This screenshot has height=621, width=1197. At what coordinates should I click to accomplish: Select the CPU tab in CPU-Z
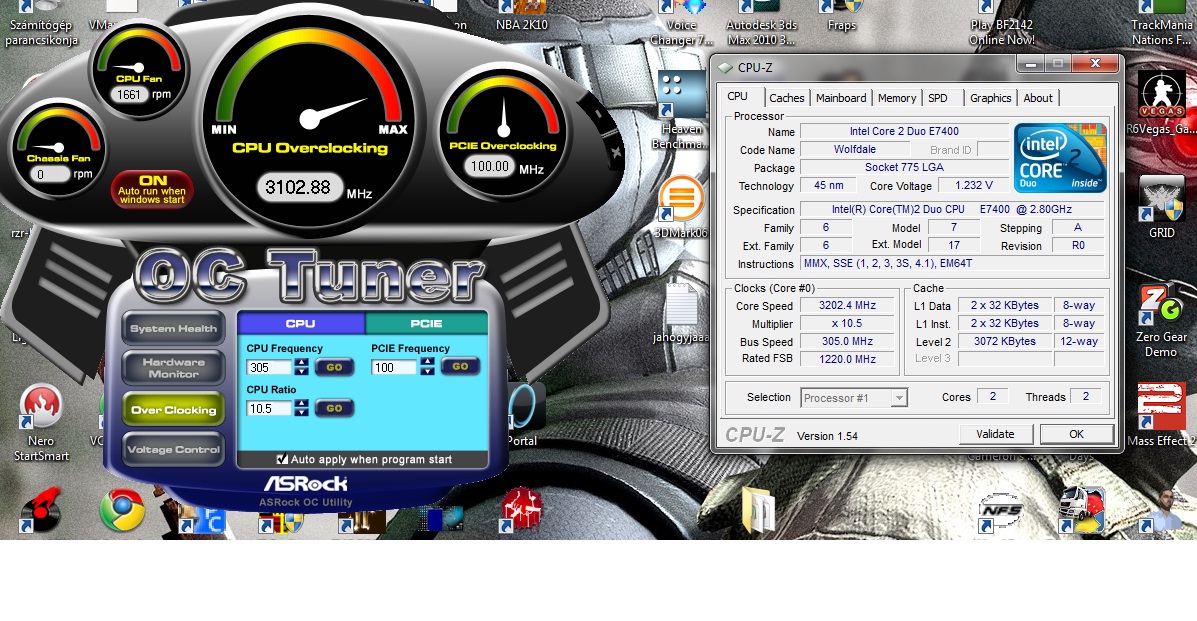click(738, 96)
